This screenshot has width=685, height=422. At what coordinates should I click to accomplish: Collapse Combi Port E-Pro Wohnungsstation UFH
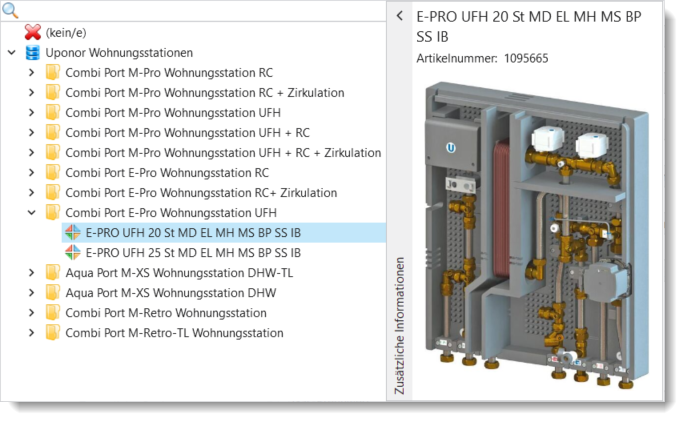click(x=31, y=213)
